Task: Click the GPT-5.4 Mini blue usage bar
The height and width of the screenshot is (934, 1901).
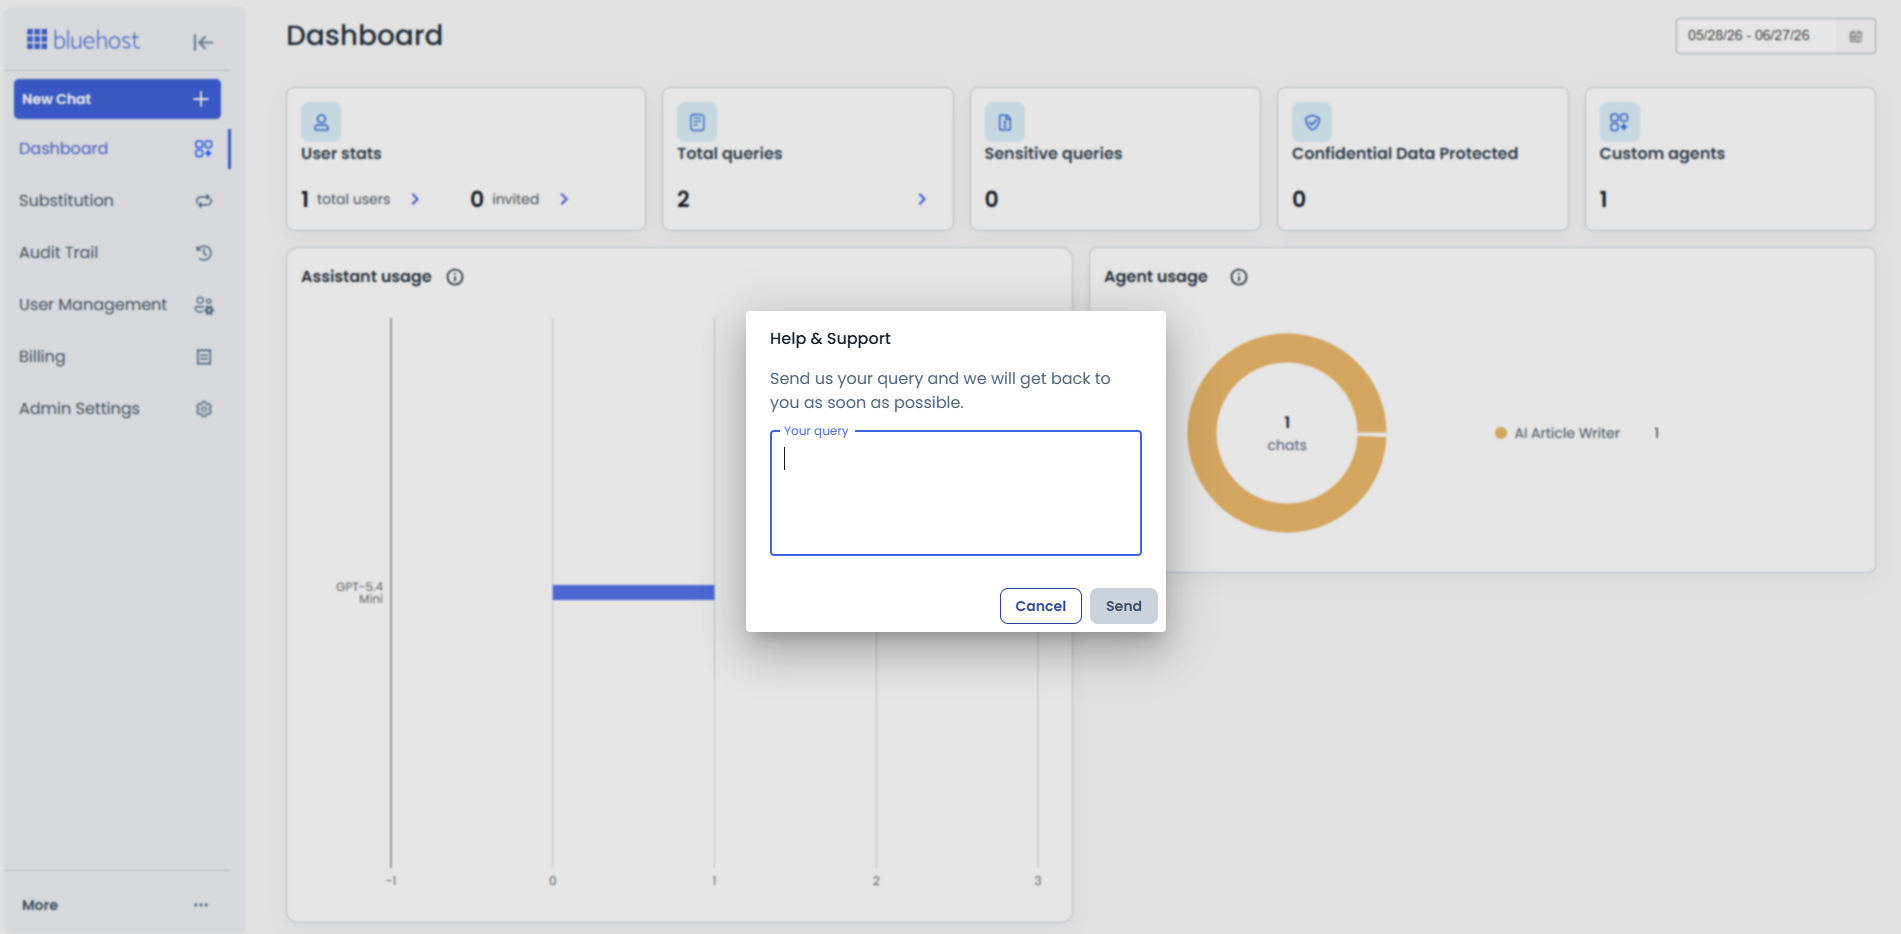Action: [x=633, y=593]
